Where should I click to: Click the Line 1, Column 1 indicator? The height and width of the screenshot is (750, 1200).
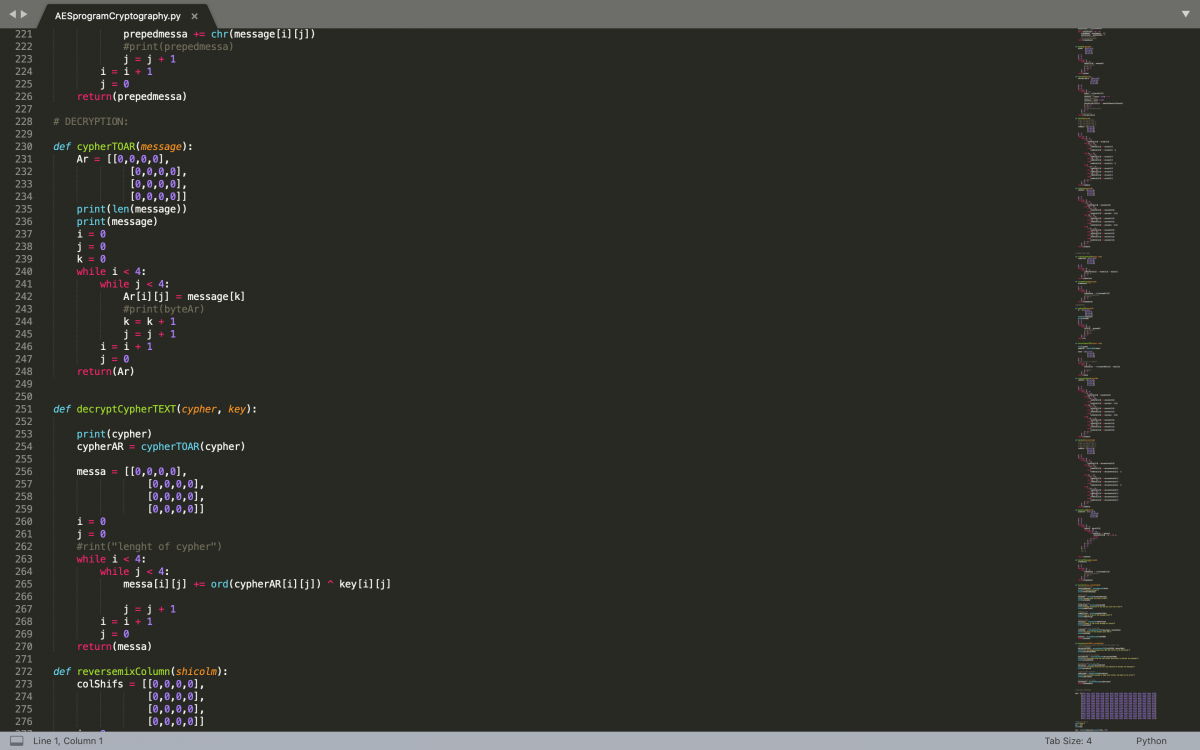68,741
